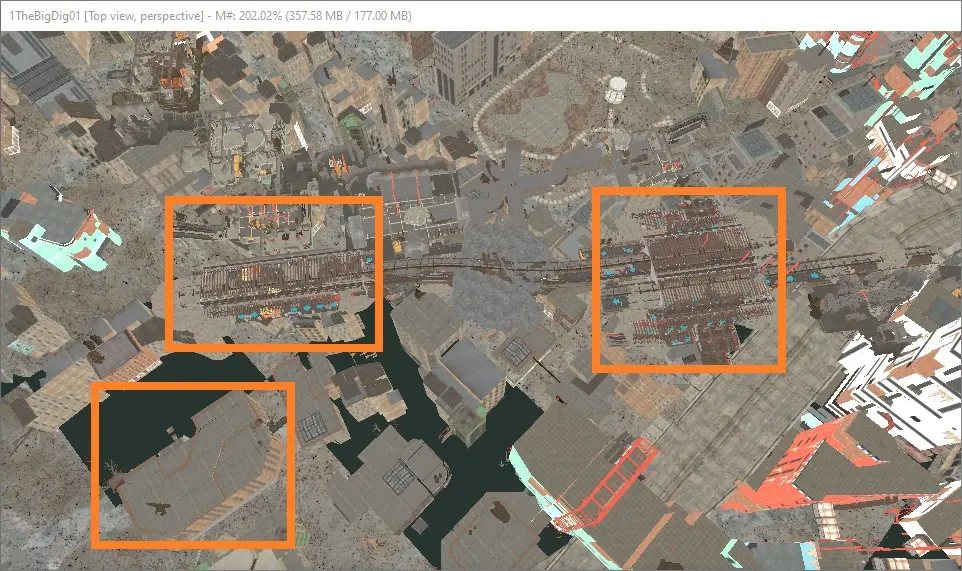The image size is (962, 571).
Task: Select the red steel frame structure on rooftop
Action: tap(604, 484)
